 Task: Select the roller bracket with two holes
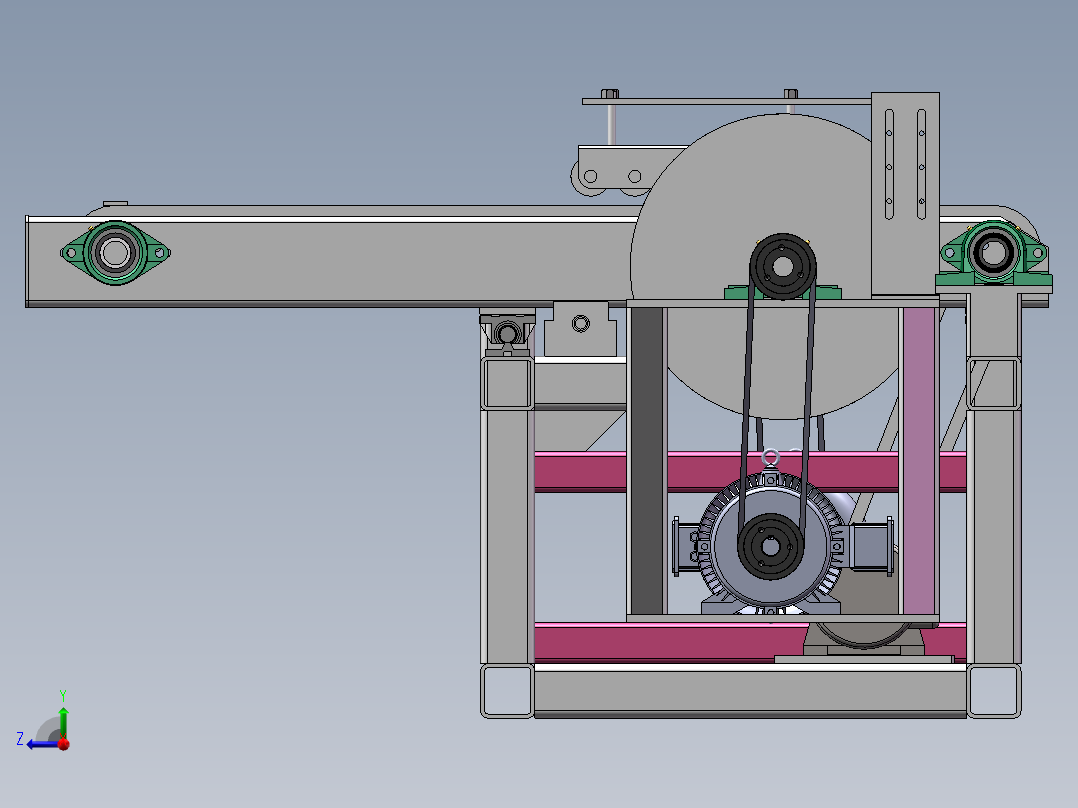click(x=615, y=168)
